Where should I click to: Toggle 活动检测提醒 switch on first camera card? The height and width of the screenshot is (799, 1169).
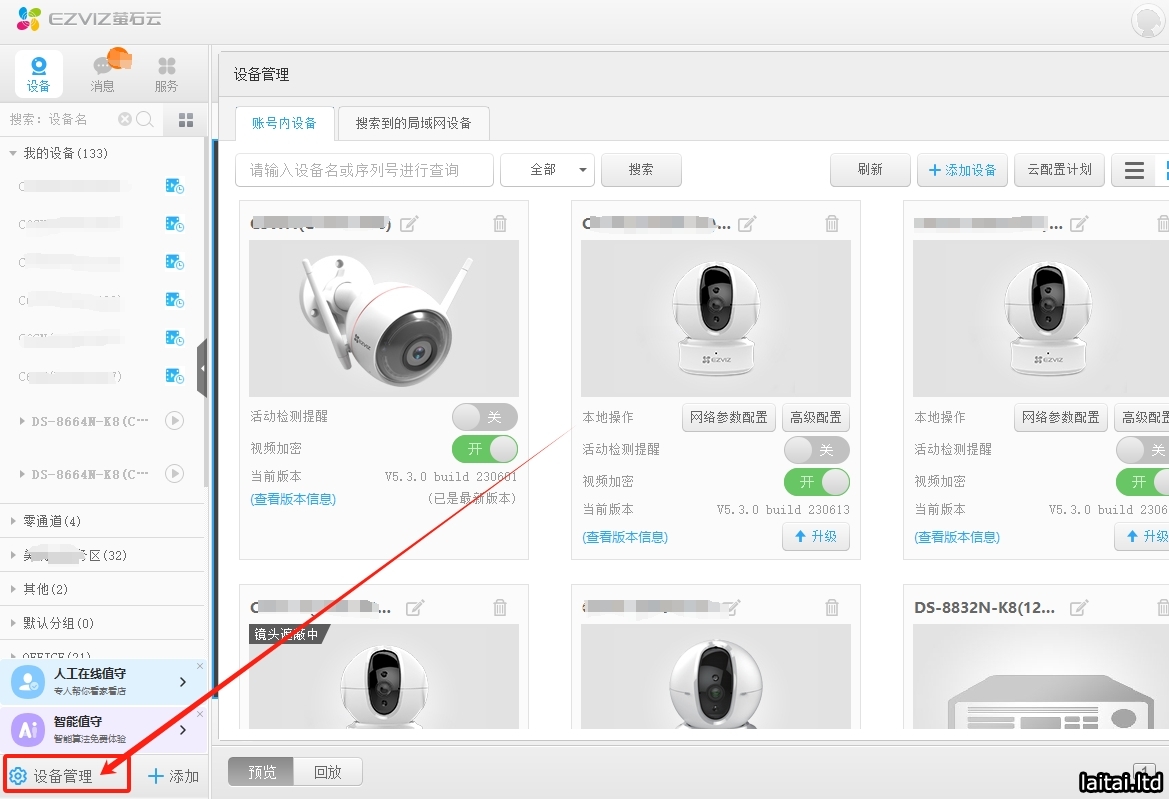[484, 417]
